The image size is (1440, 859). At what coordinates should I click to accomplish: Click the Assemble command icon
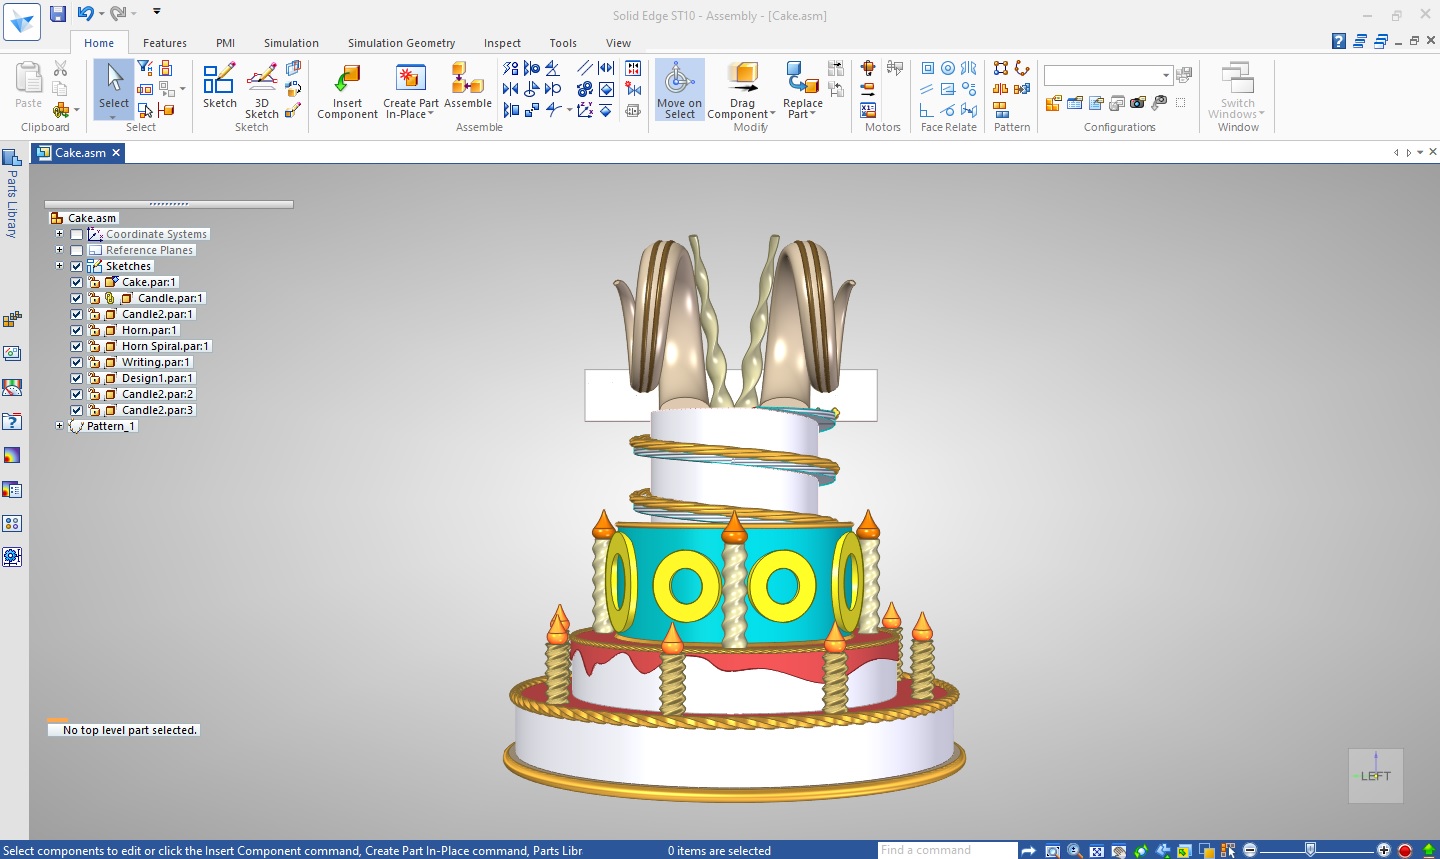(467, 80)
